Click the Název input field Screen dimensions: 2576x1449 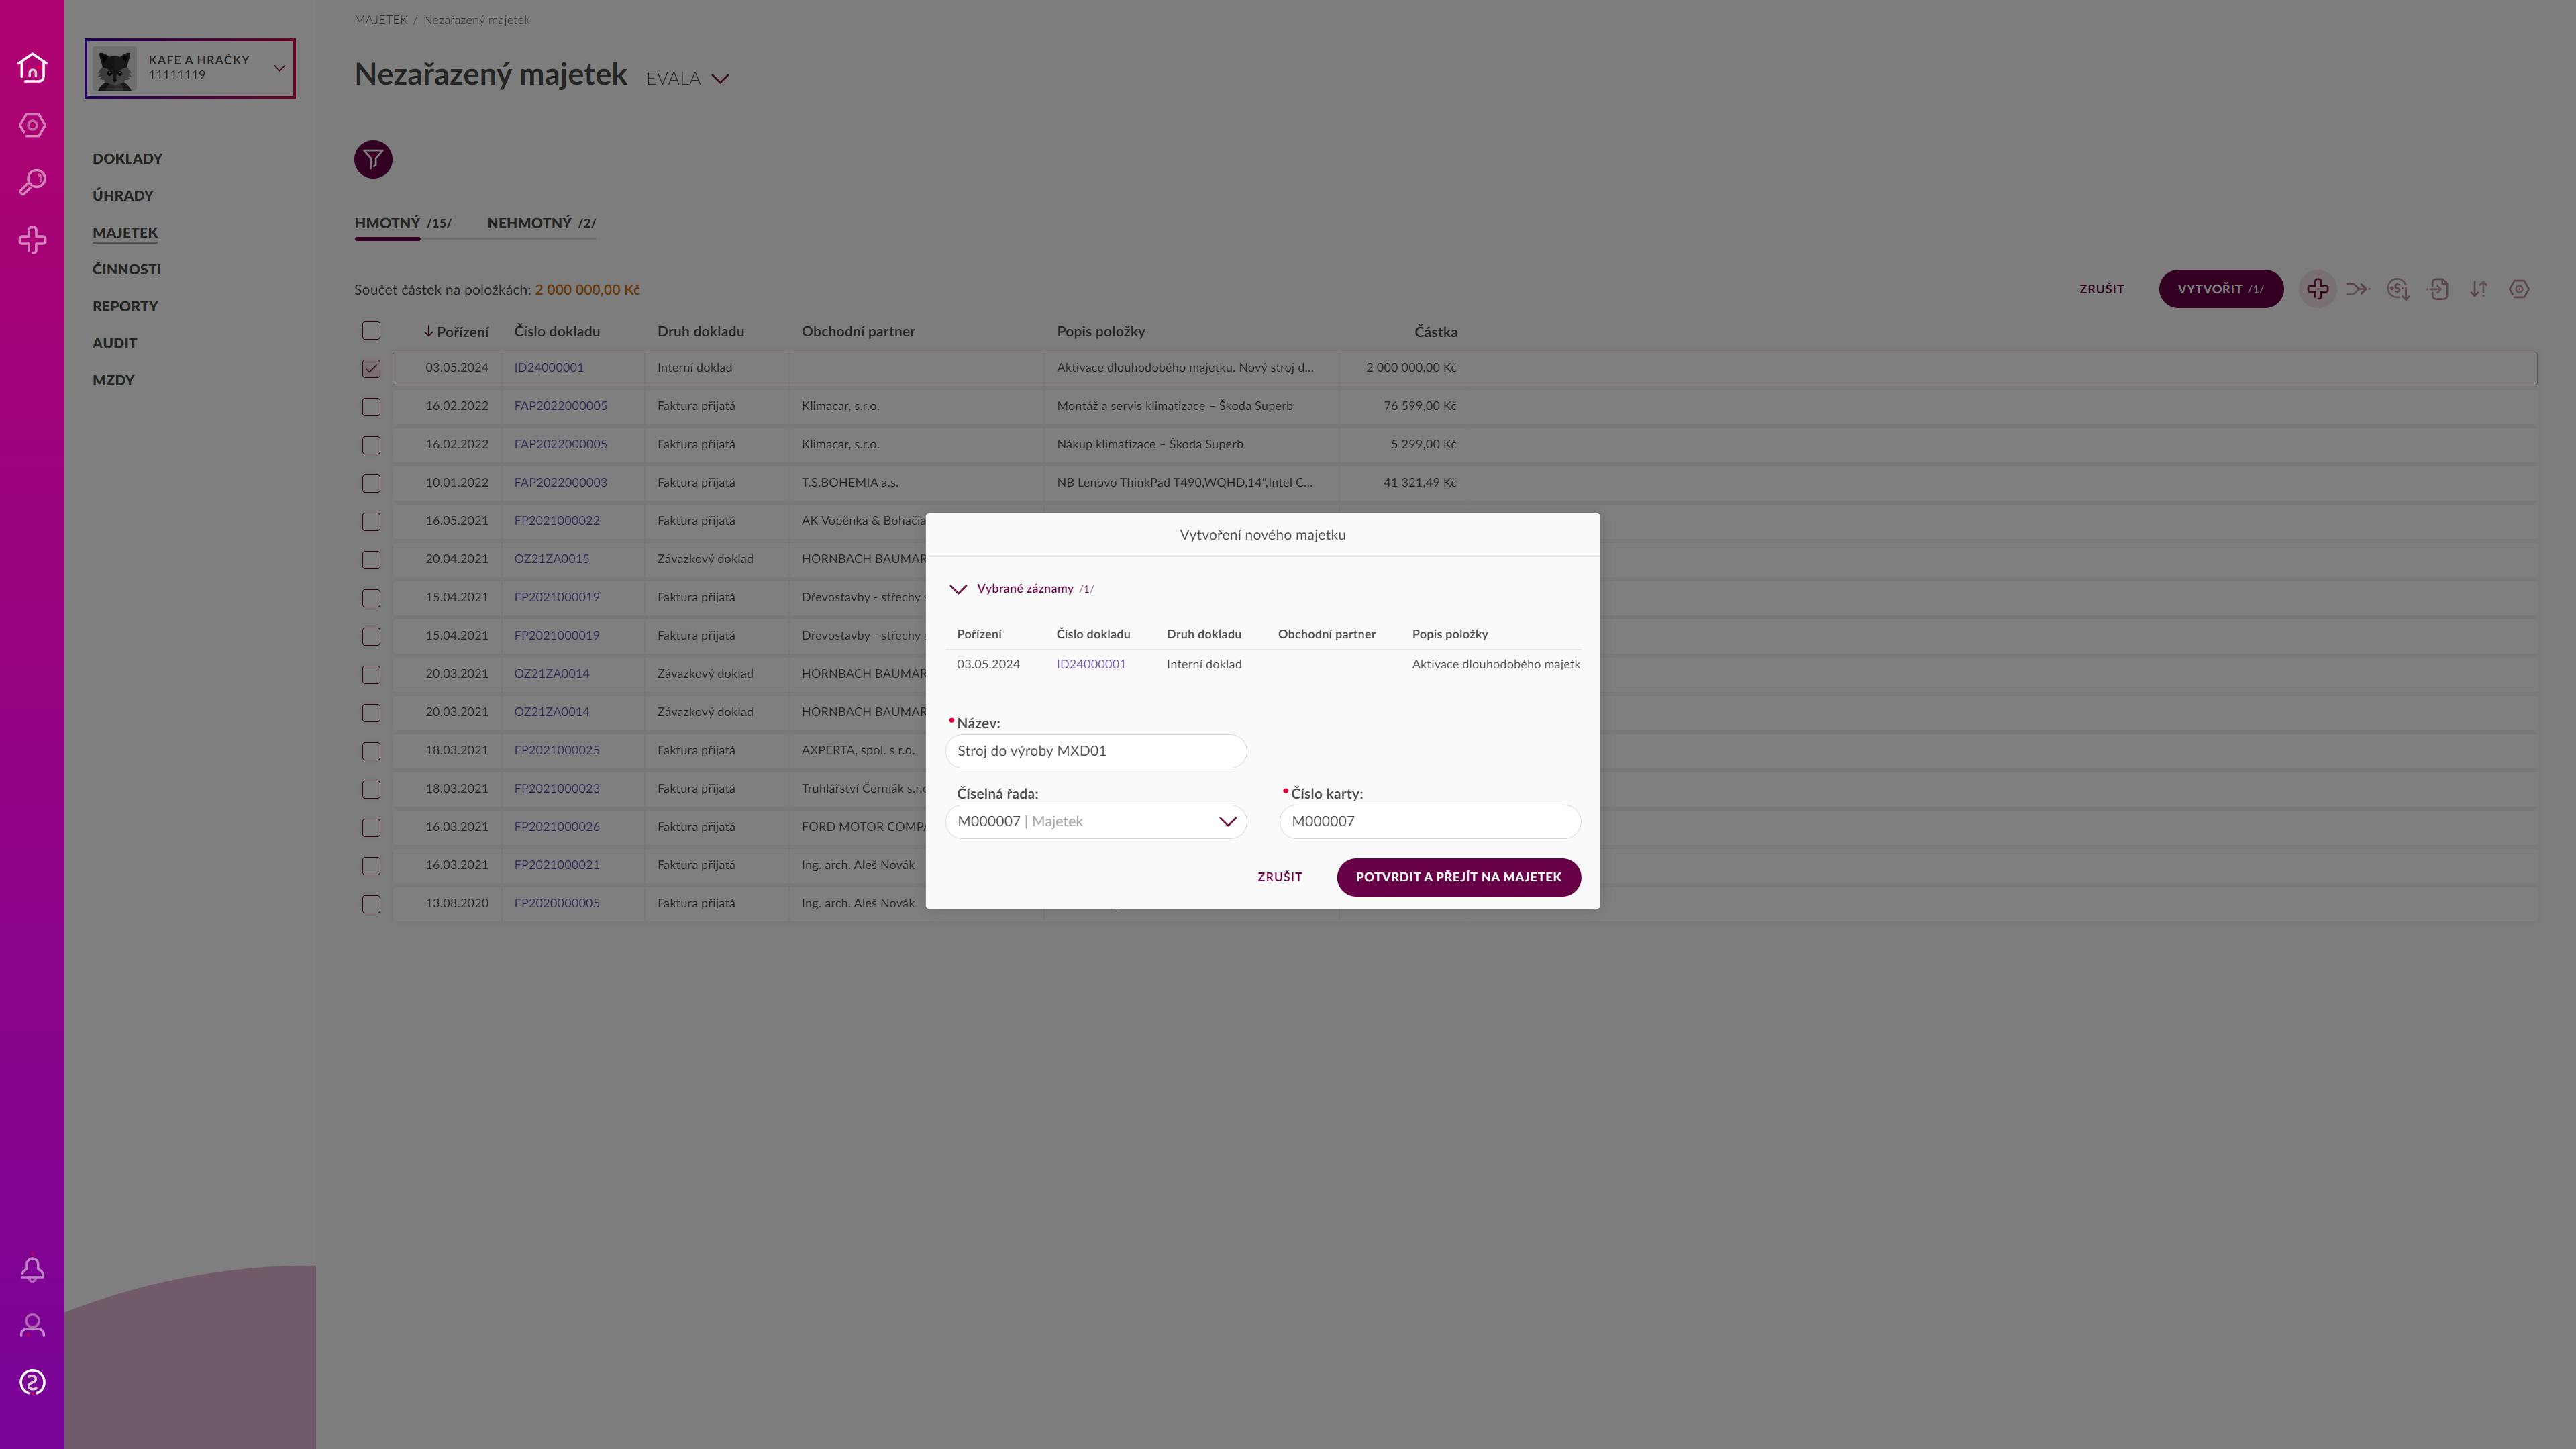(1096, 751)
